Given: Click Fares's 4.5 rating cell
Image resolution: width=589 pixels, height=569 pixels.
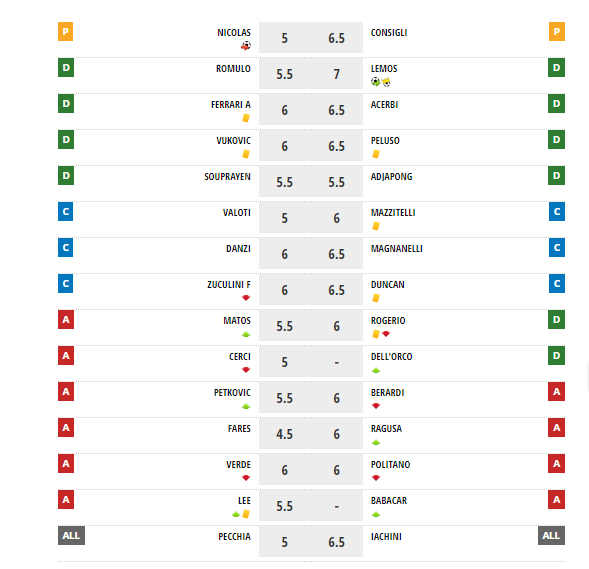Looking at the screenshot, I should (x=285, y=434).
